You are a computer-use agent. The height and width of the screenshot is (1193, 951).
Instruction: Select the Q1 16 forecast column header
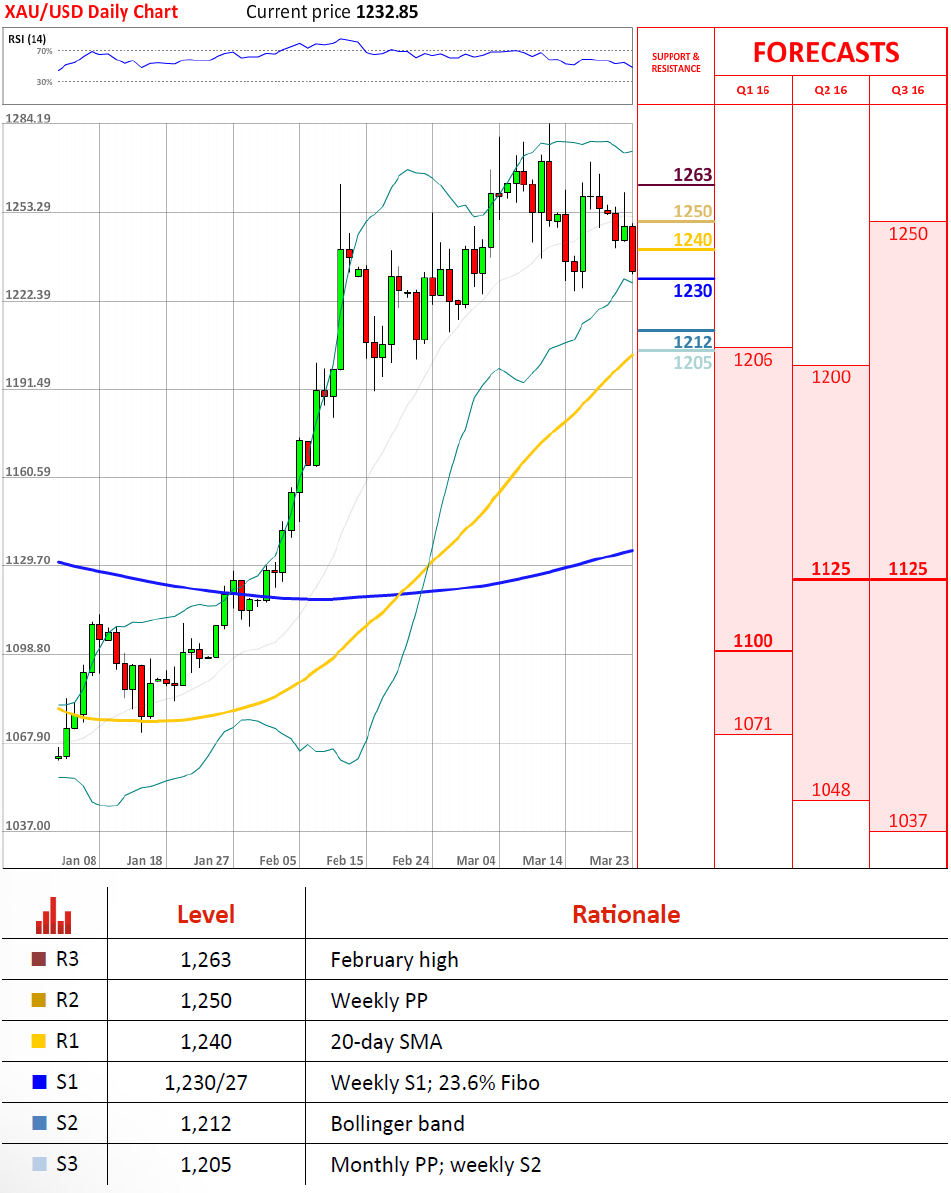tap(753, 90)
